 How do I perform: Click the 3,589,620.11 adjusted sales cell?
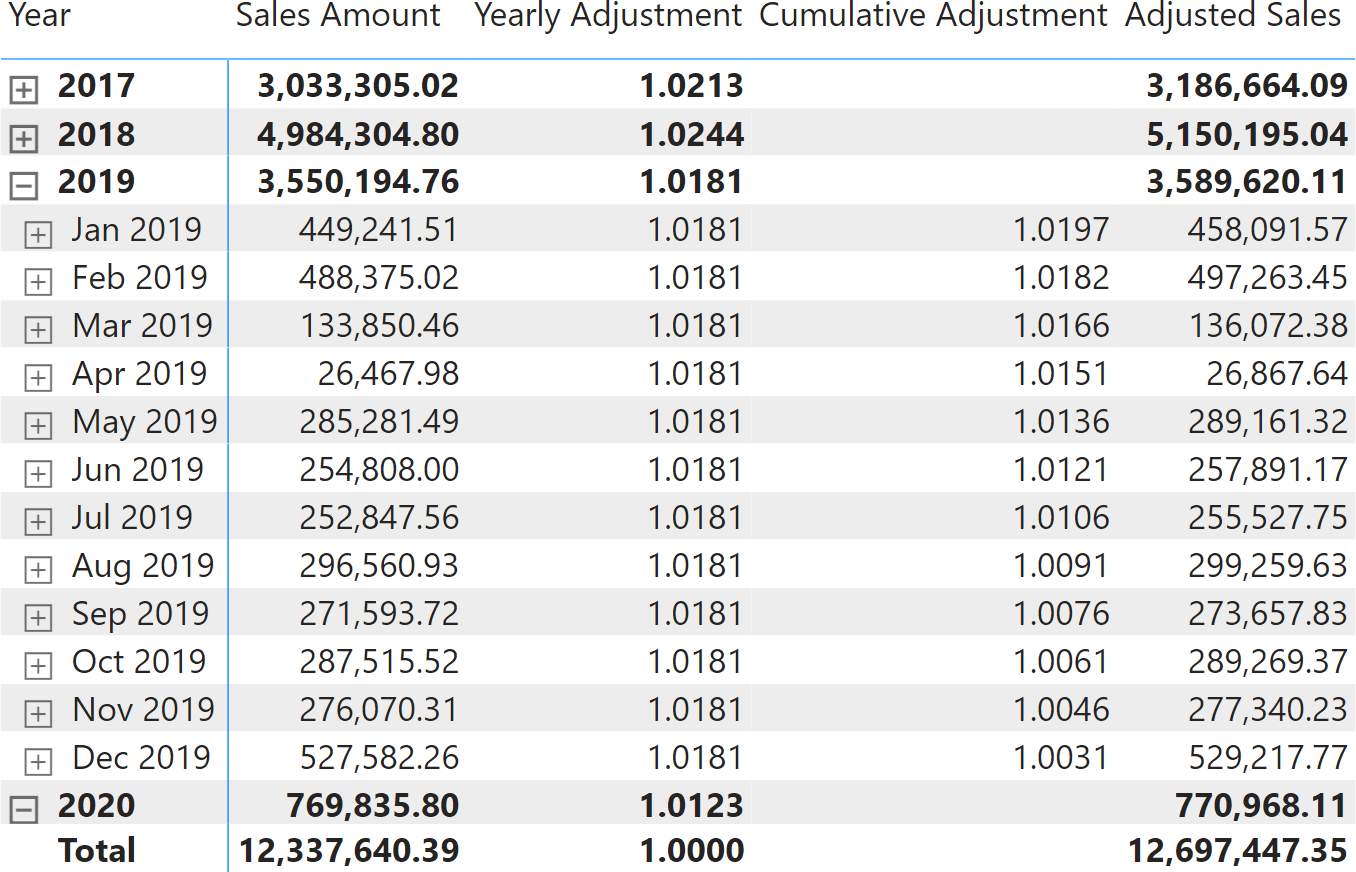coord(1247,182)
